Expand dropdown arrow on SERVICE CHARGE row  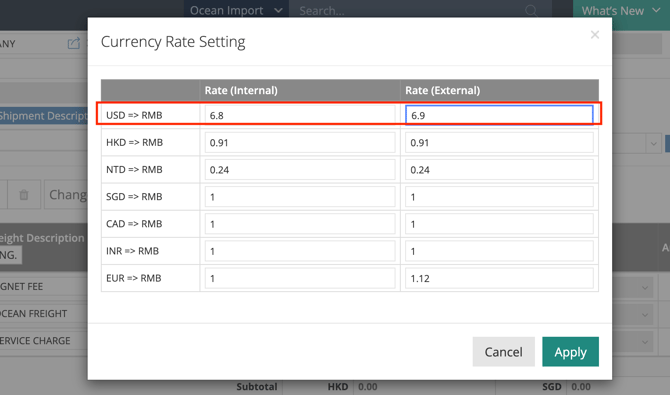click(645, 342)
